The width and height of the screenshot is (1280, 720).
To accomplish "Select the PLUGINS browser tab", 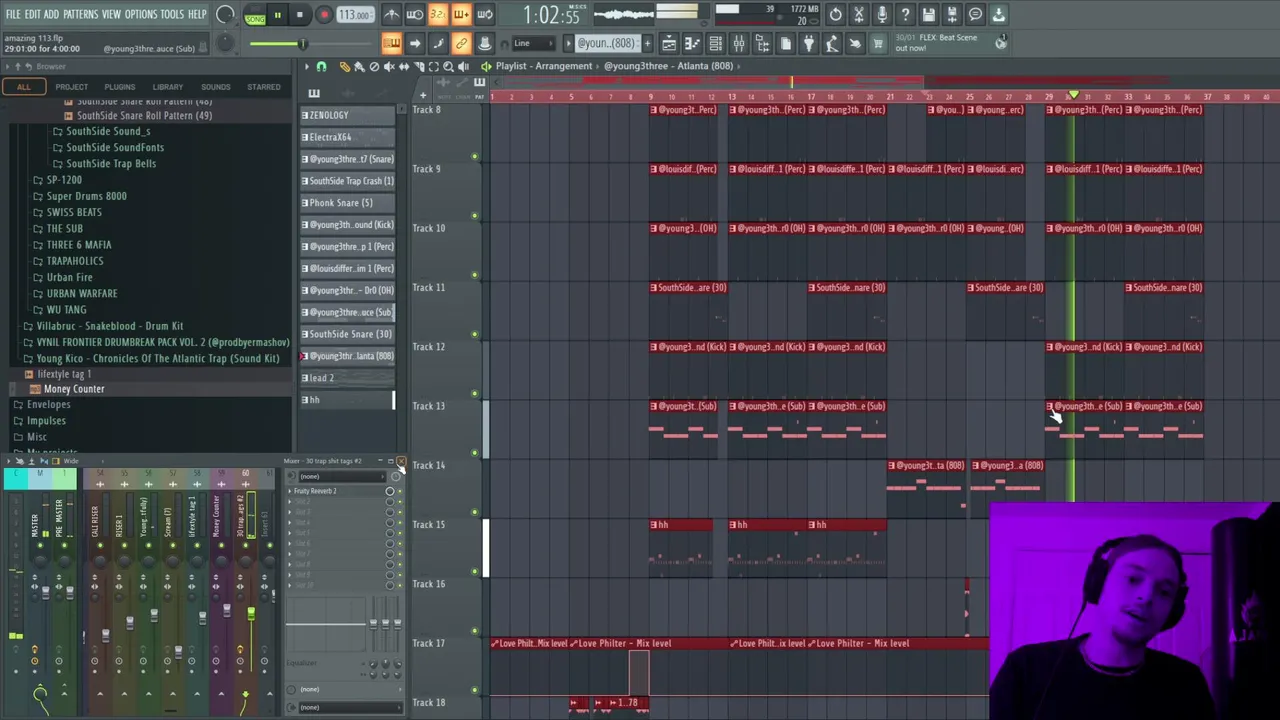I will [119, 87].
